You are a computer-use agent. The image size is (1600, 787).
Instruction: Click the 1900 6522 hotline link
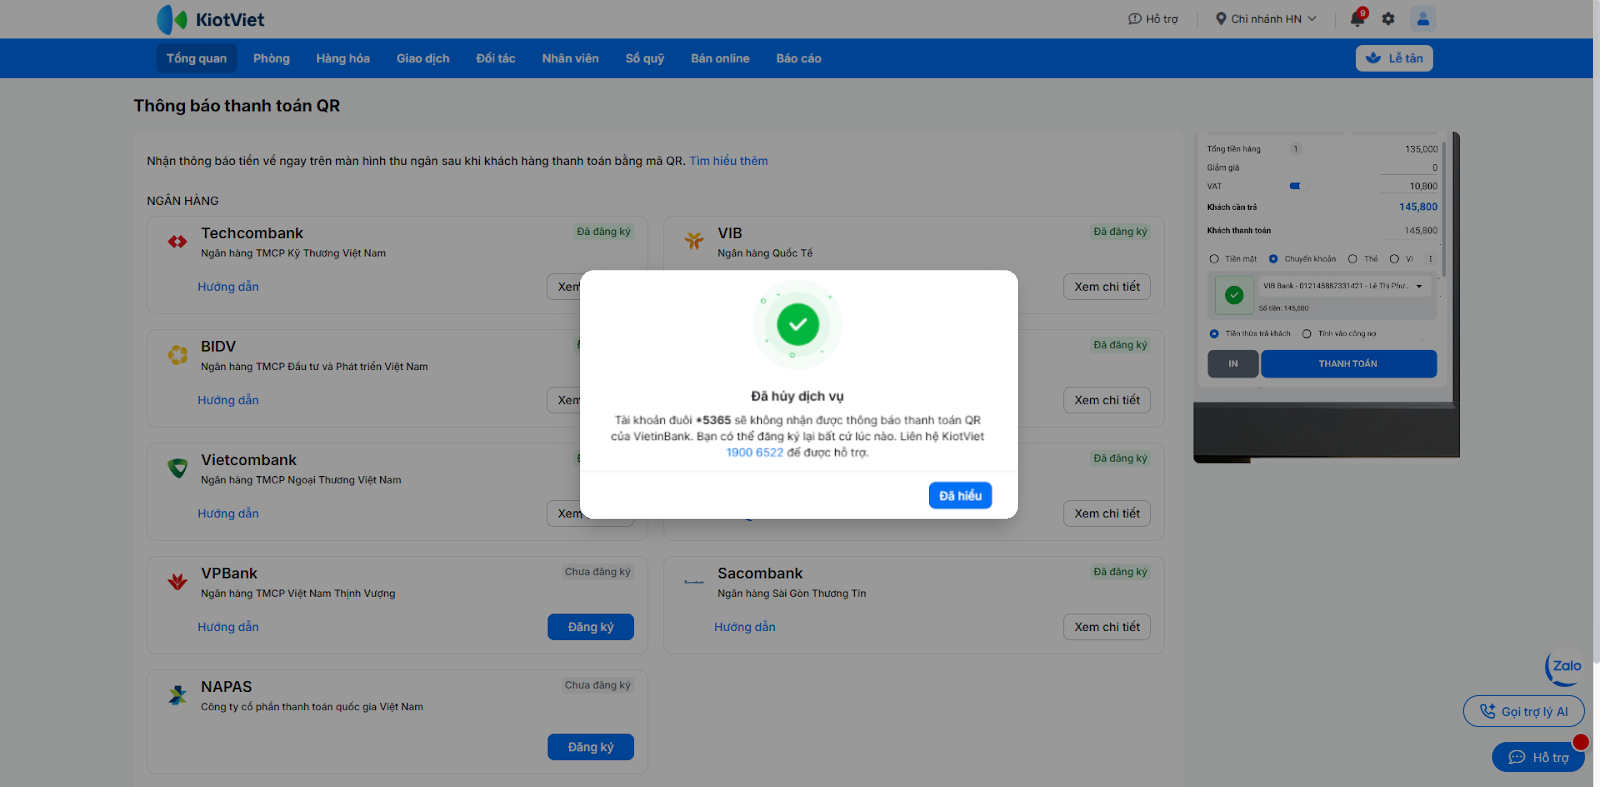point(755,453)
